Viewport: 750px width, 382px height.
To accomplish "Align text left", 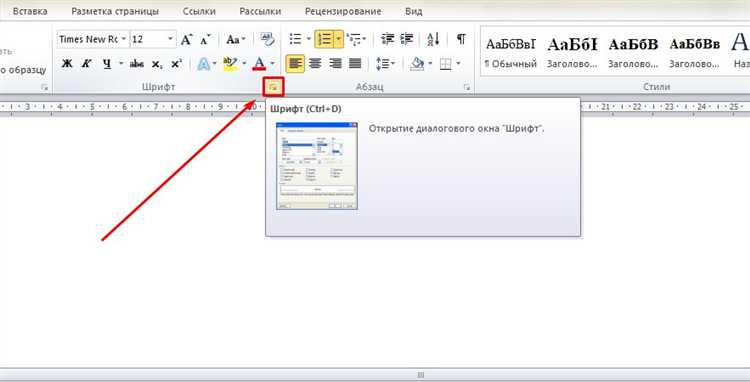I will click(295, 63).
